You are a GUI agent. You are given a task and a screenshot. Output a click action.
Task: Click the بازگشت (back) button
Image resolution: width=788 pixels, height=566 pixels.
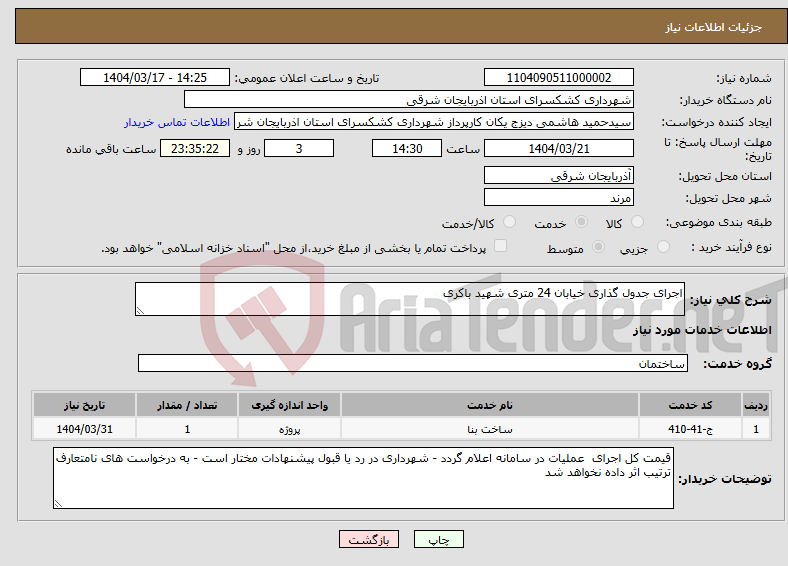coord(369,539)
